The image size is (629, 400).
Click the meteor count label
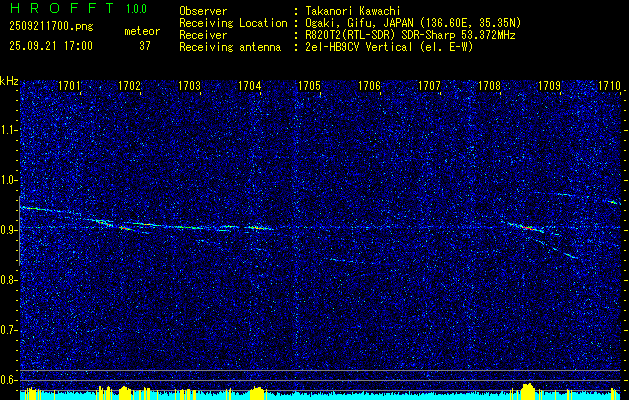(142, 31)
